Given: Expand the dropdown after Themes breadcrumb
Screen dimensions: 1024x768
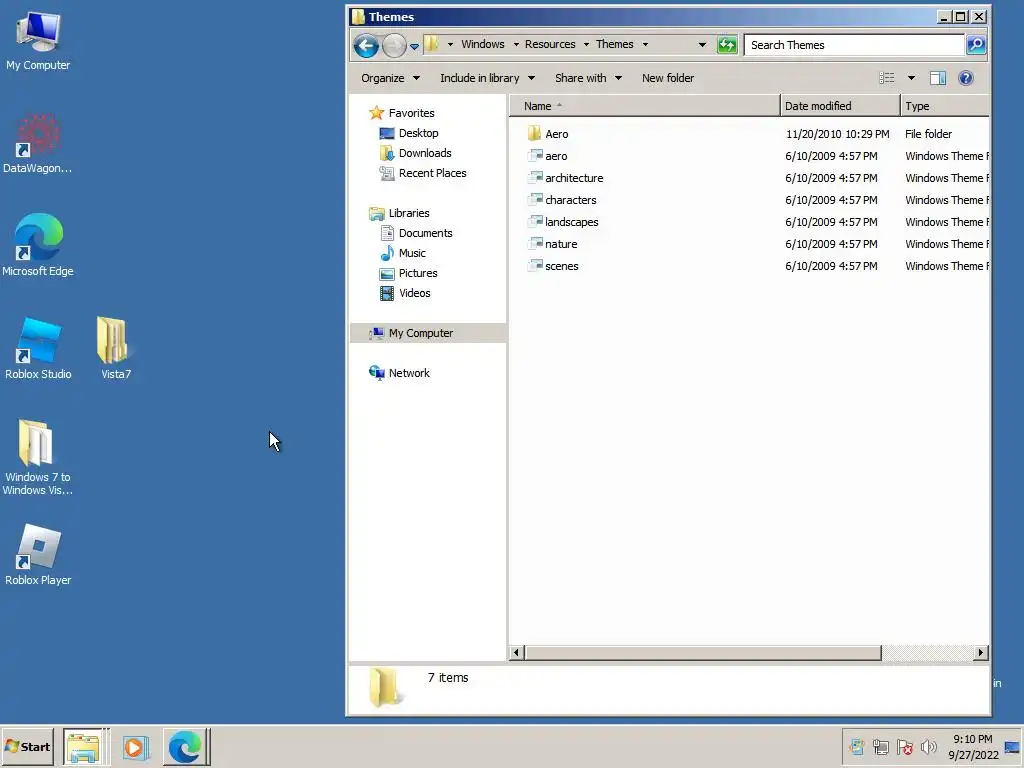Looking at the screenshot, I should 645,44.
